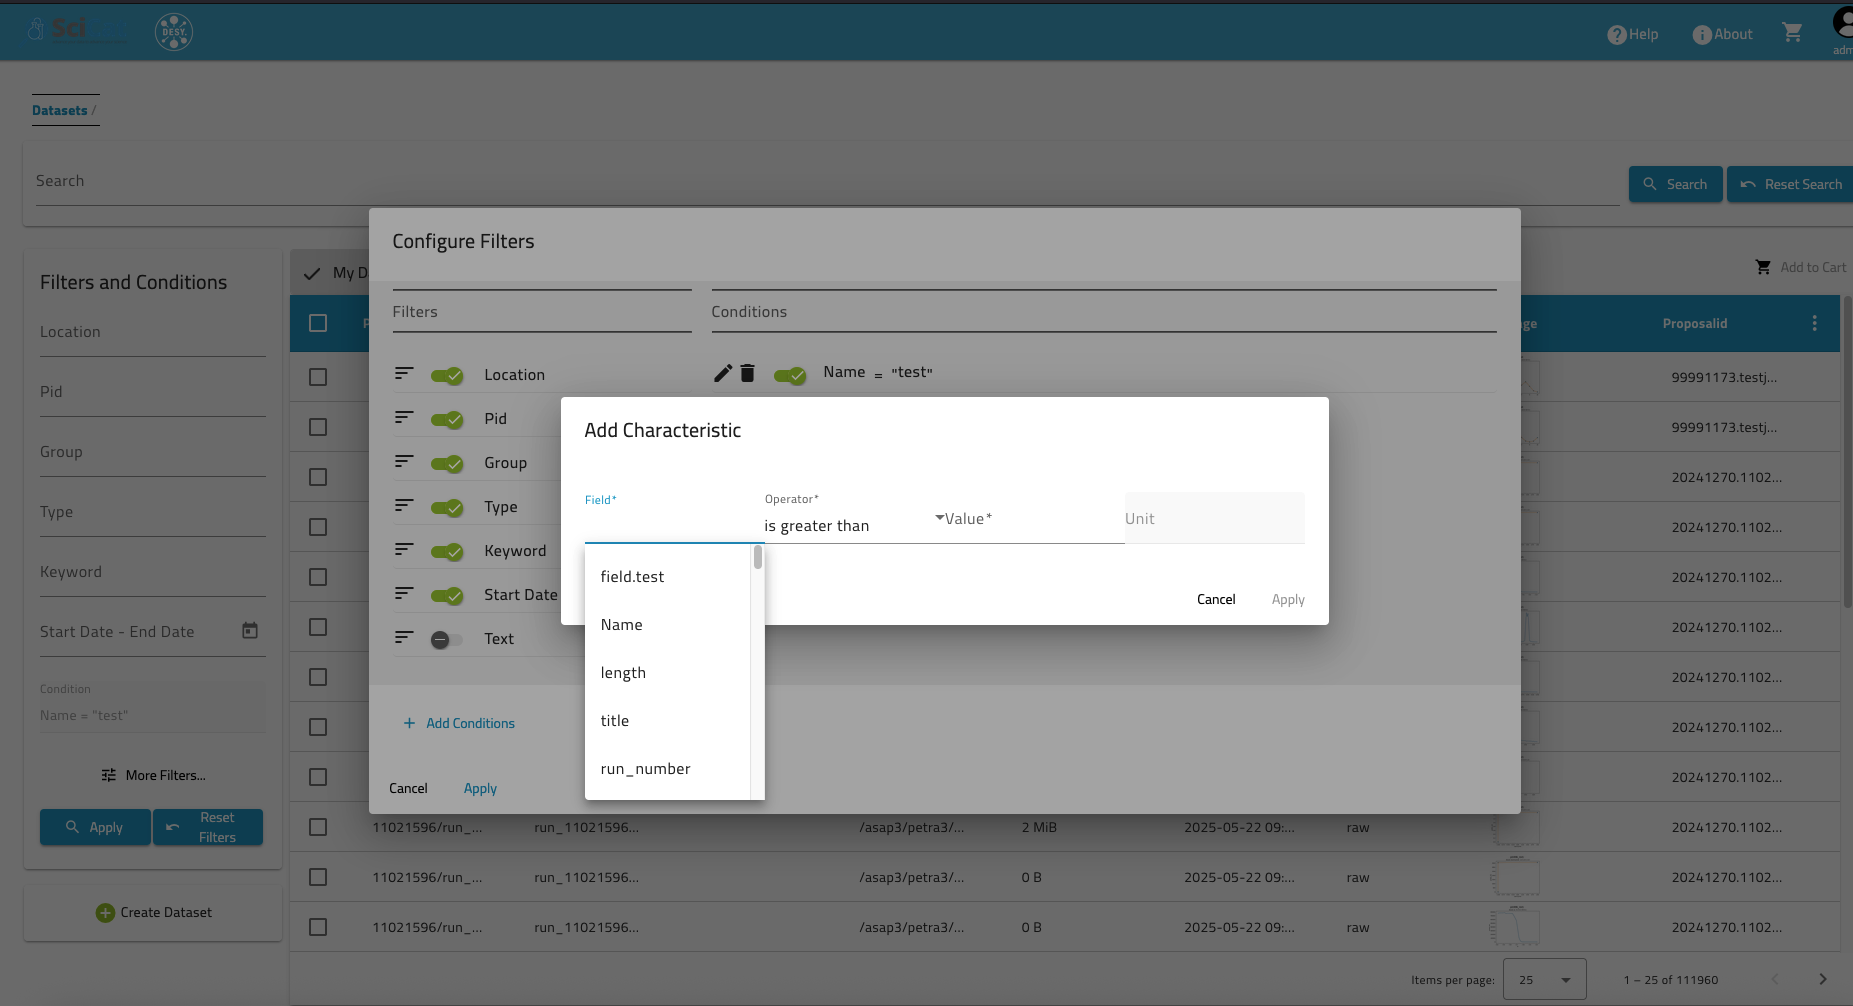Enable the Text filter toggle
This screenshot has width=1853, height=1006.
[x=446, y=640]
